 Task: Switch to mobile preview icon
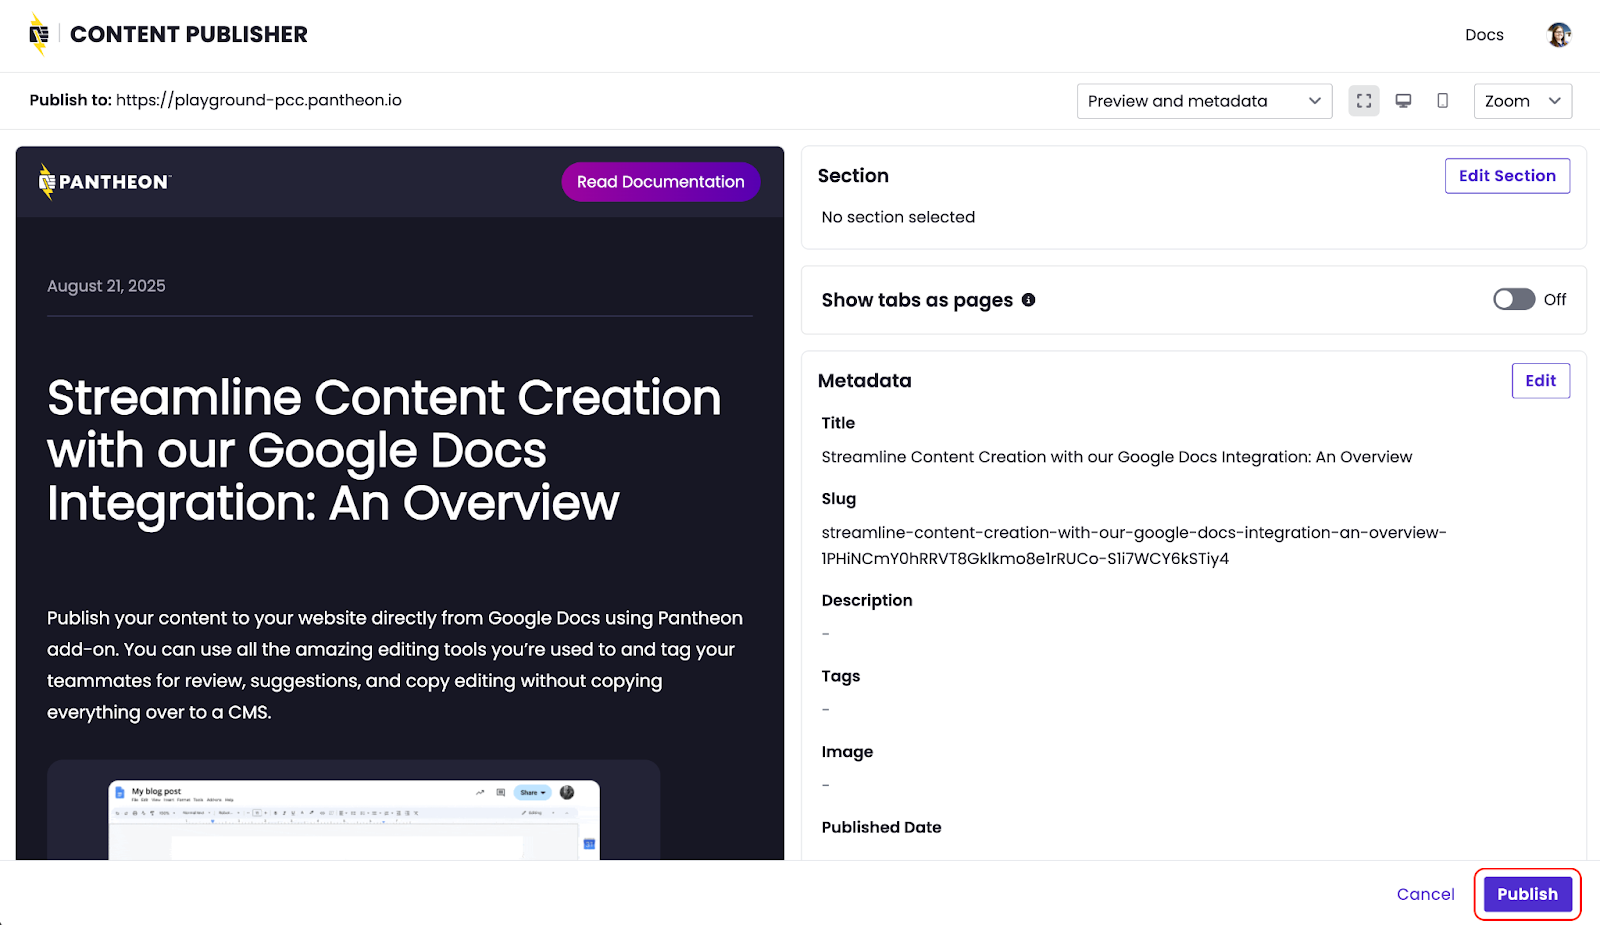1442,101
